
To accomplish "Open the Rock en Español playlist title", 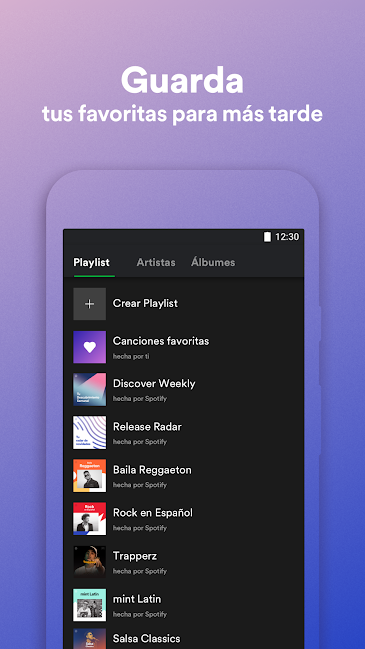I will point(153,513).
